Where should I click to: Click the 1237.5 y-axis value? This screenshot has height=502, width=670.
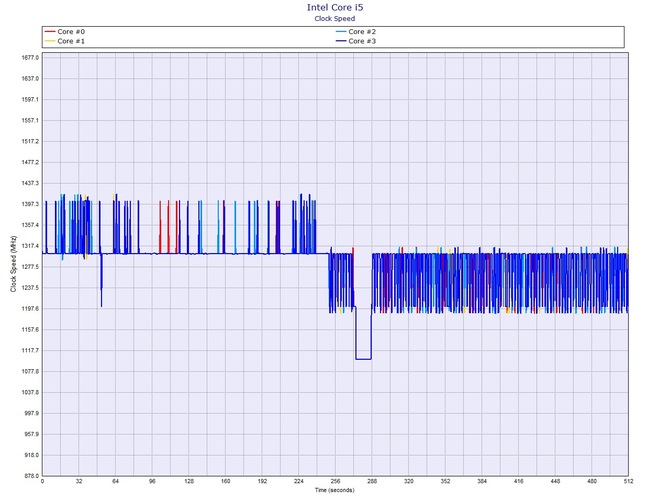pos(30,288)
